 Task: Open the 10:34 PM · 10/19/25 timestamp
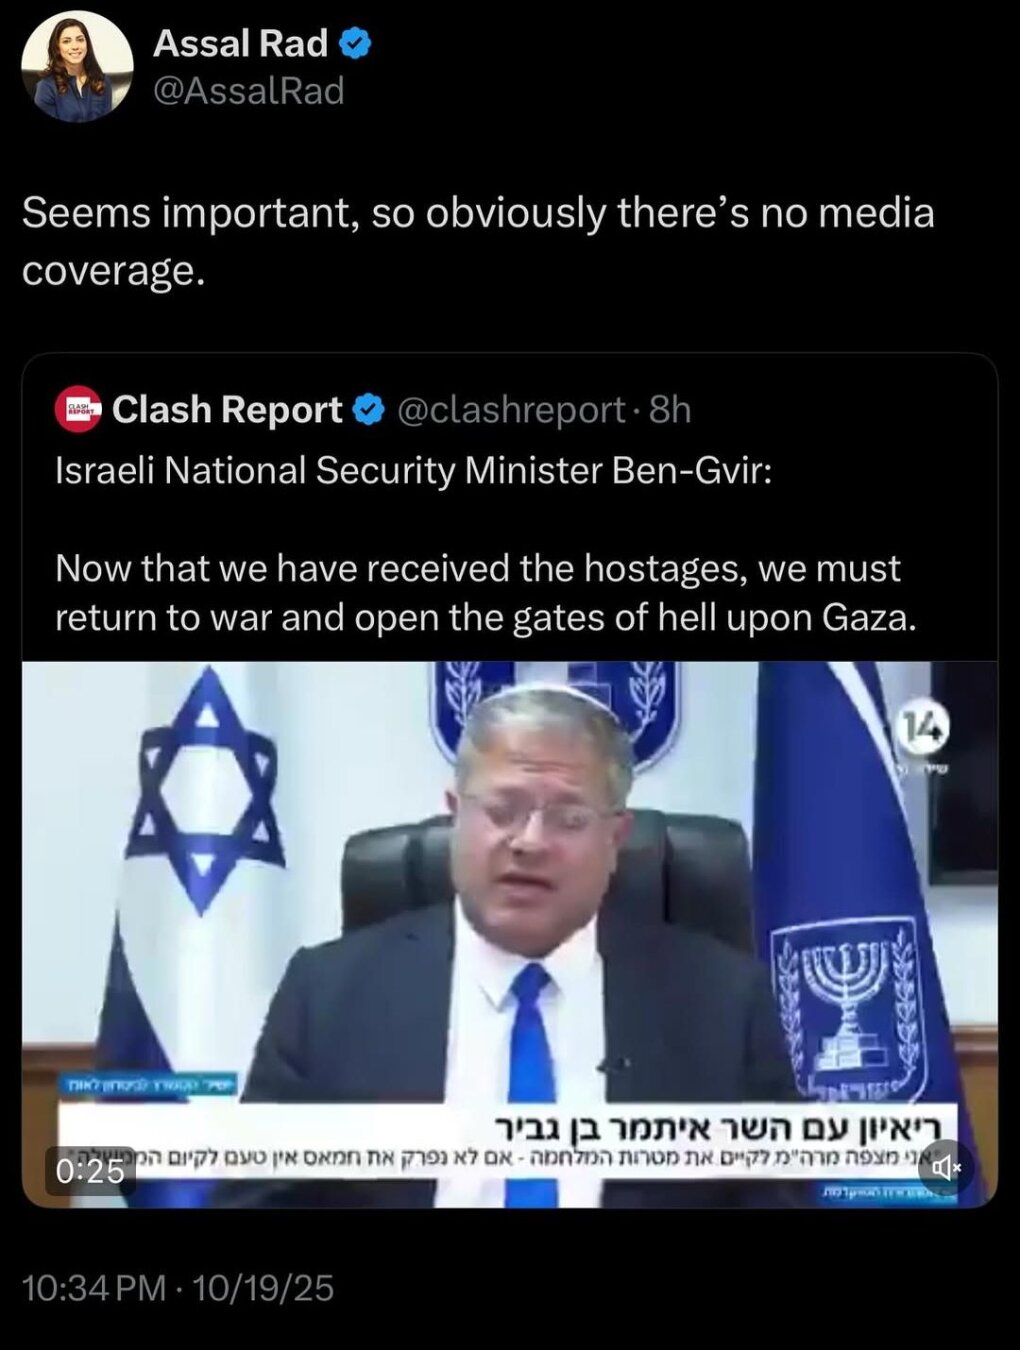pos(178,1287)
